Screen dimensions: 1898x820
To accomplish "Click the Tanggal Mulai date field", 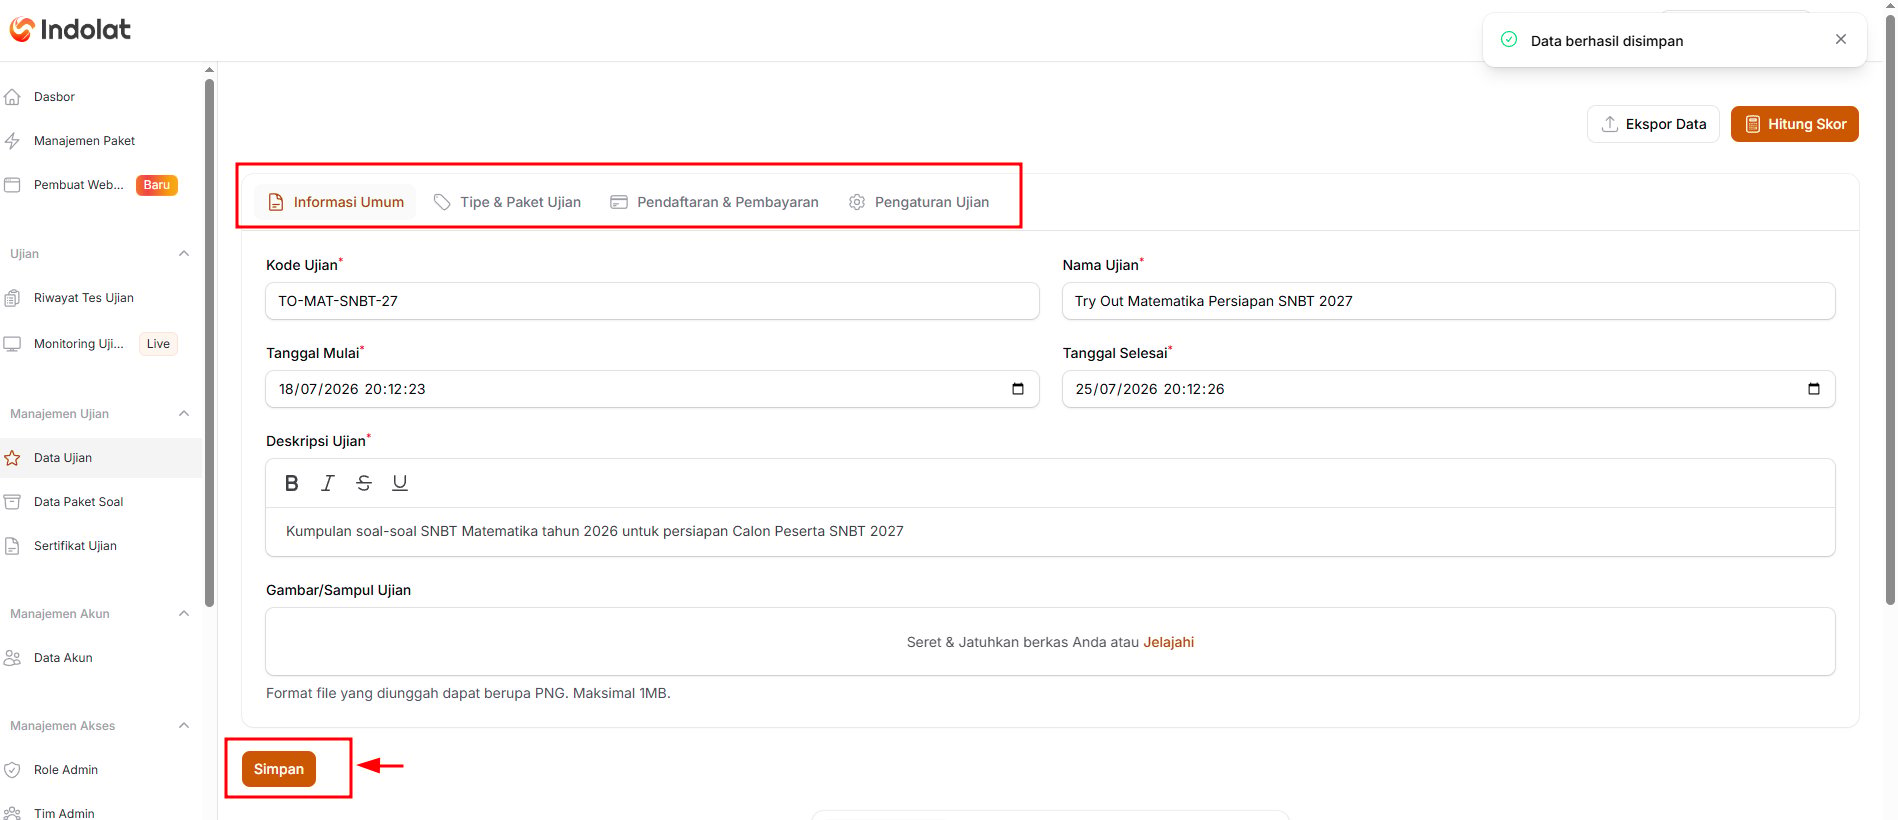I will [652, 389].
